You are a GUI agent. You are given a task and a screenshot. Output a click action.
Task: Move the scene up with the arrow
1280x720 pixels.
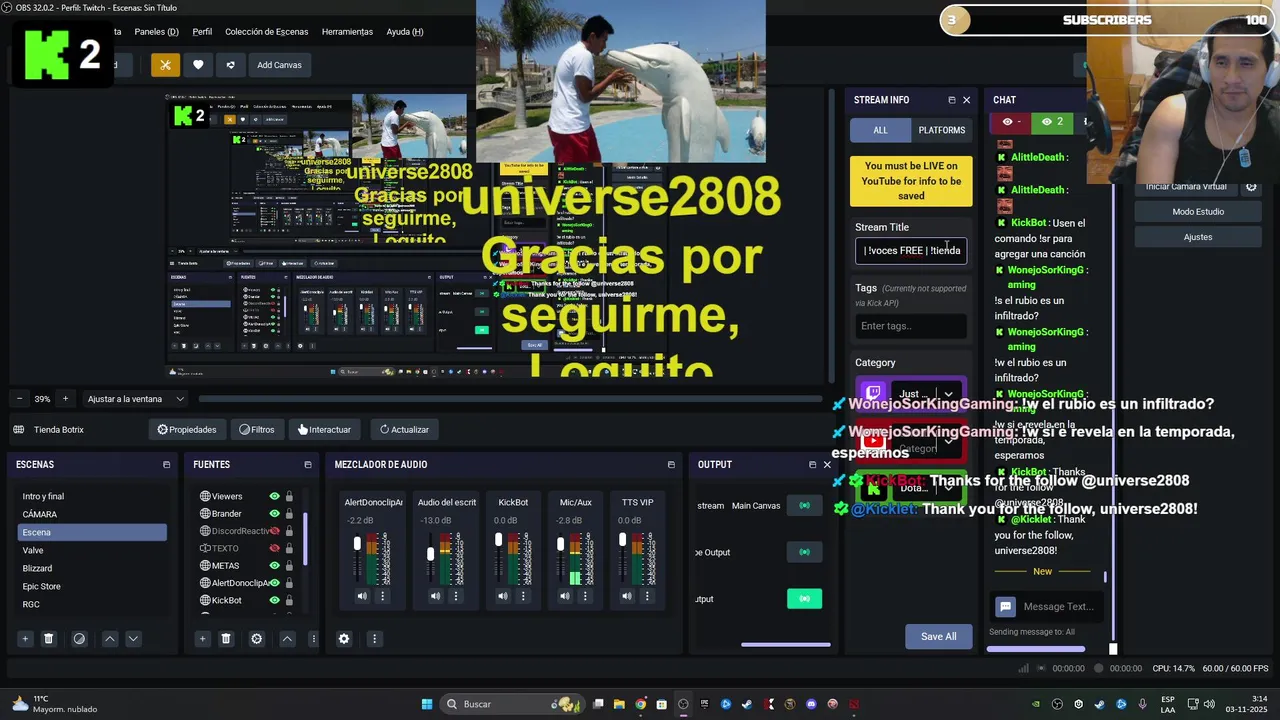tap(110, 639)
